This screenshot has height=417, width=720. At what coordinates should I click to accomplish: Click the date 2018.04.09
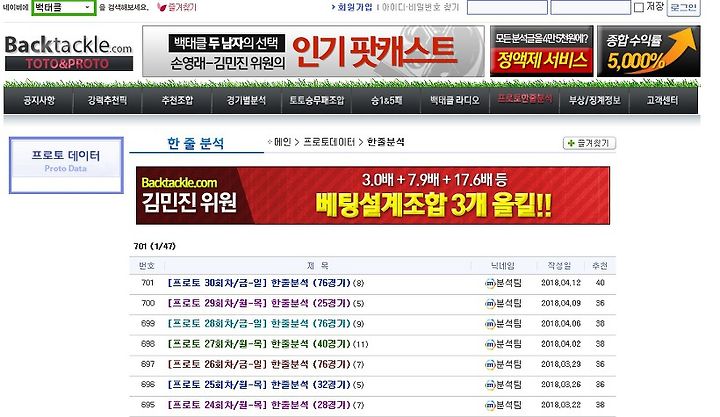561,303
